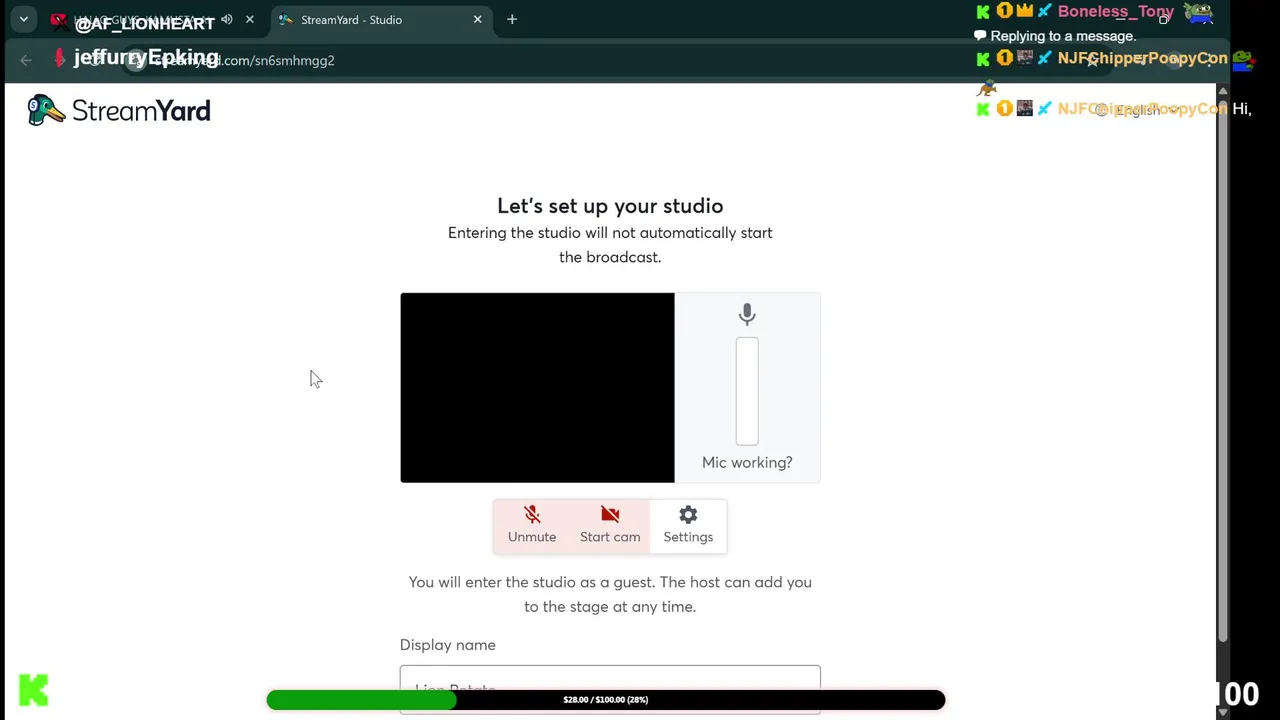
Task: Close the StreamYard - Studio tab
Action: [x=477, y=19]
